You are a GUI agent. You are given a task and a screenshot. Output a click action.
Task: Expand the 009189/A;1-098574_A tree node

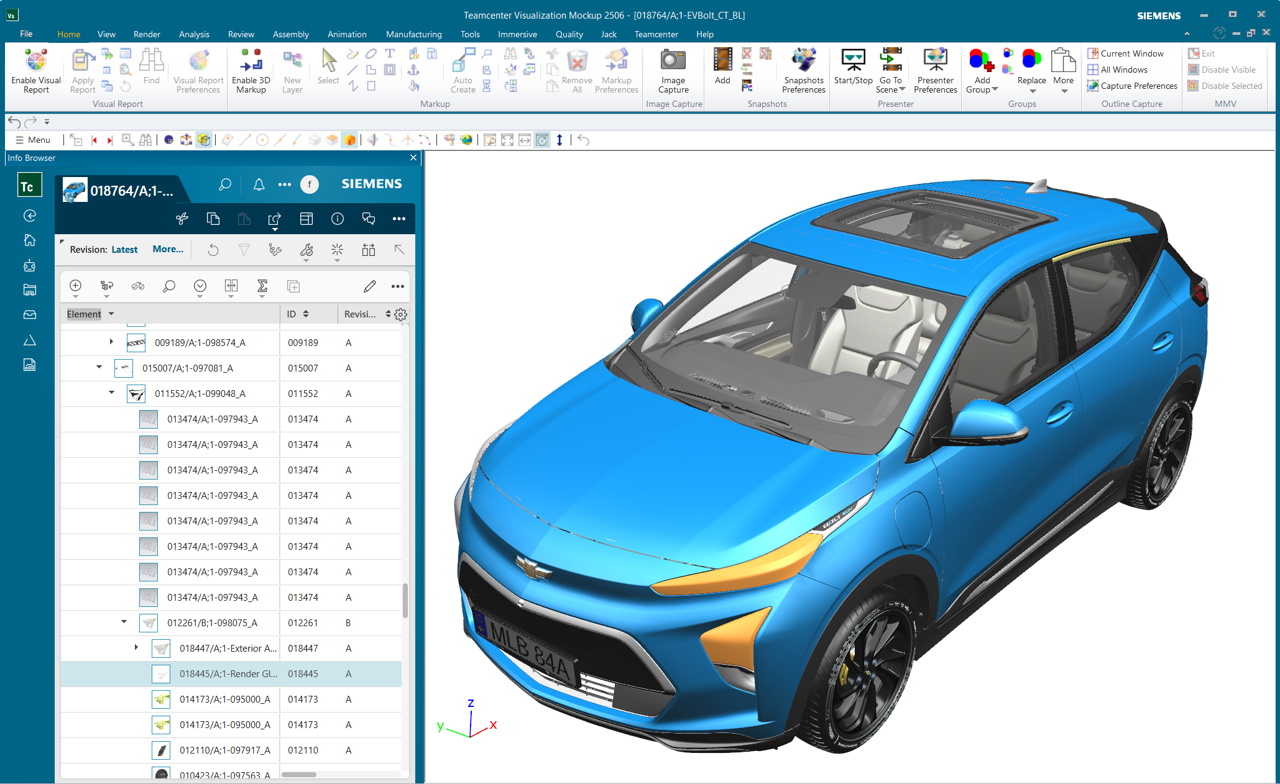pos(111,342)
